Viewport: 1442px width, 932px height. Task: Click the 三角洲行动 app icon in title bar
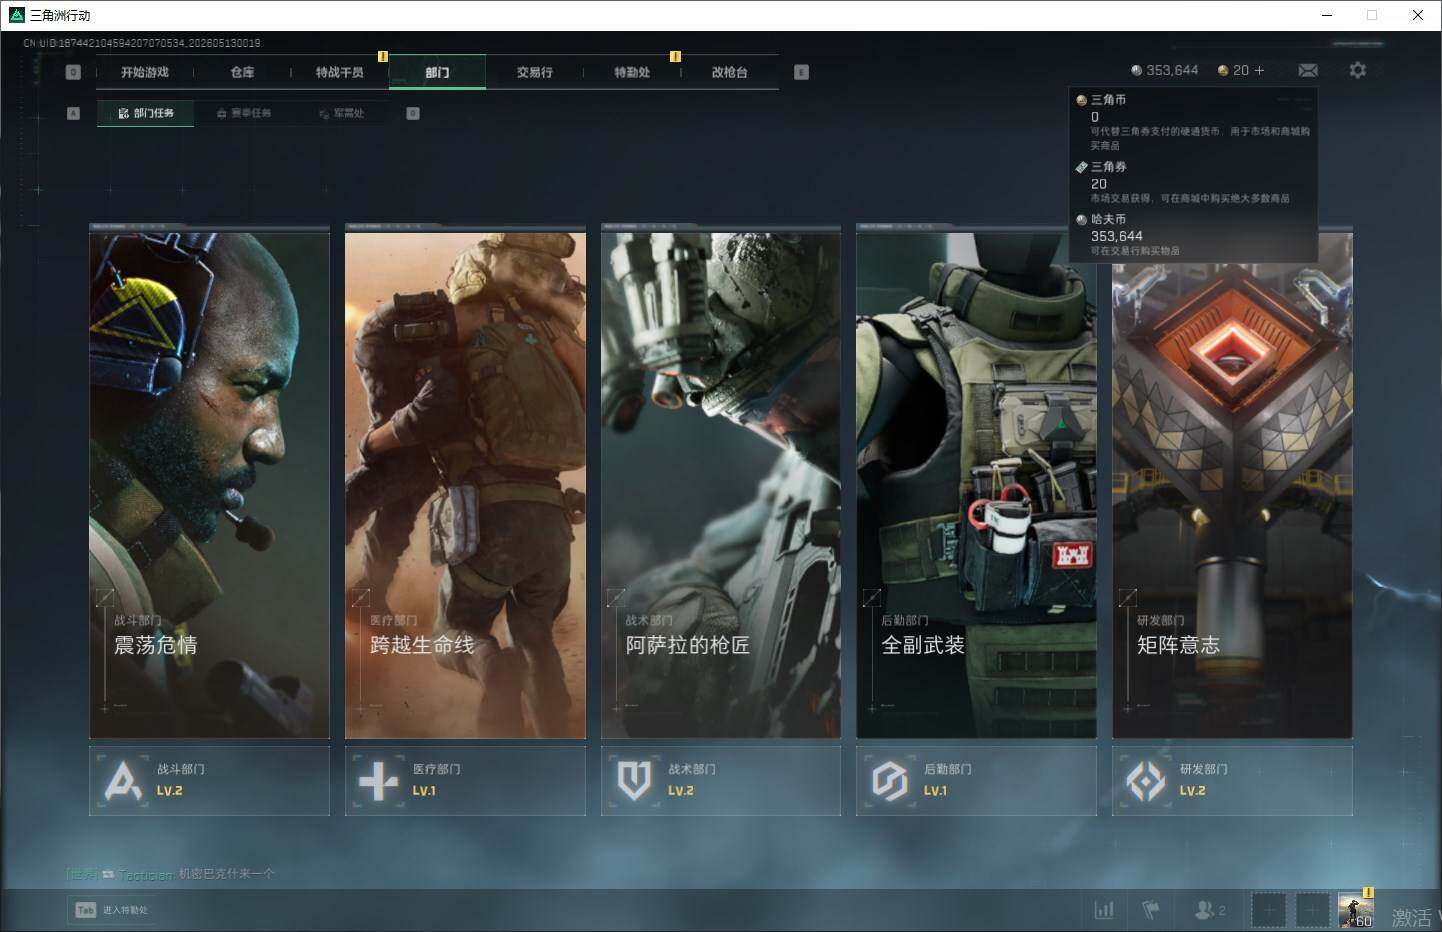[x=16, y=15]
